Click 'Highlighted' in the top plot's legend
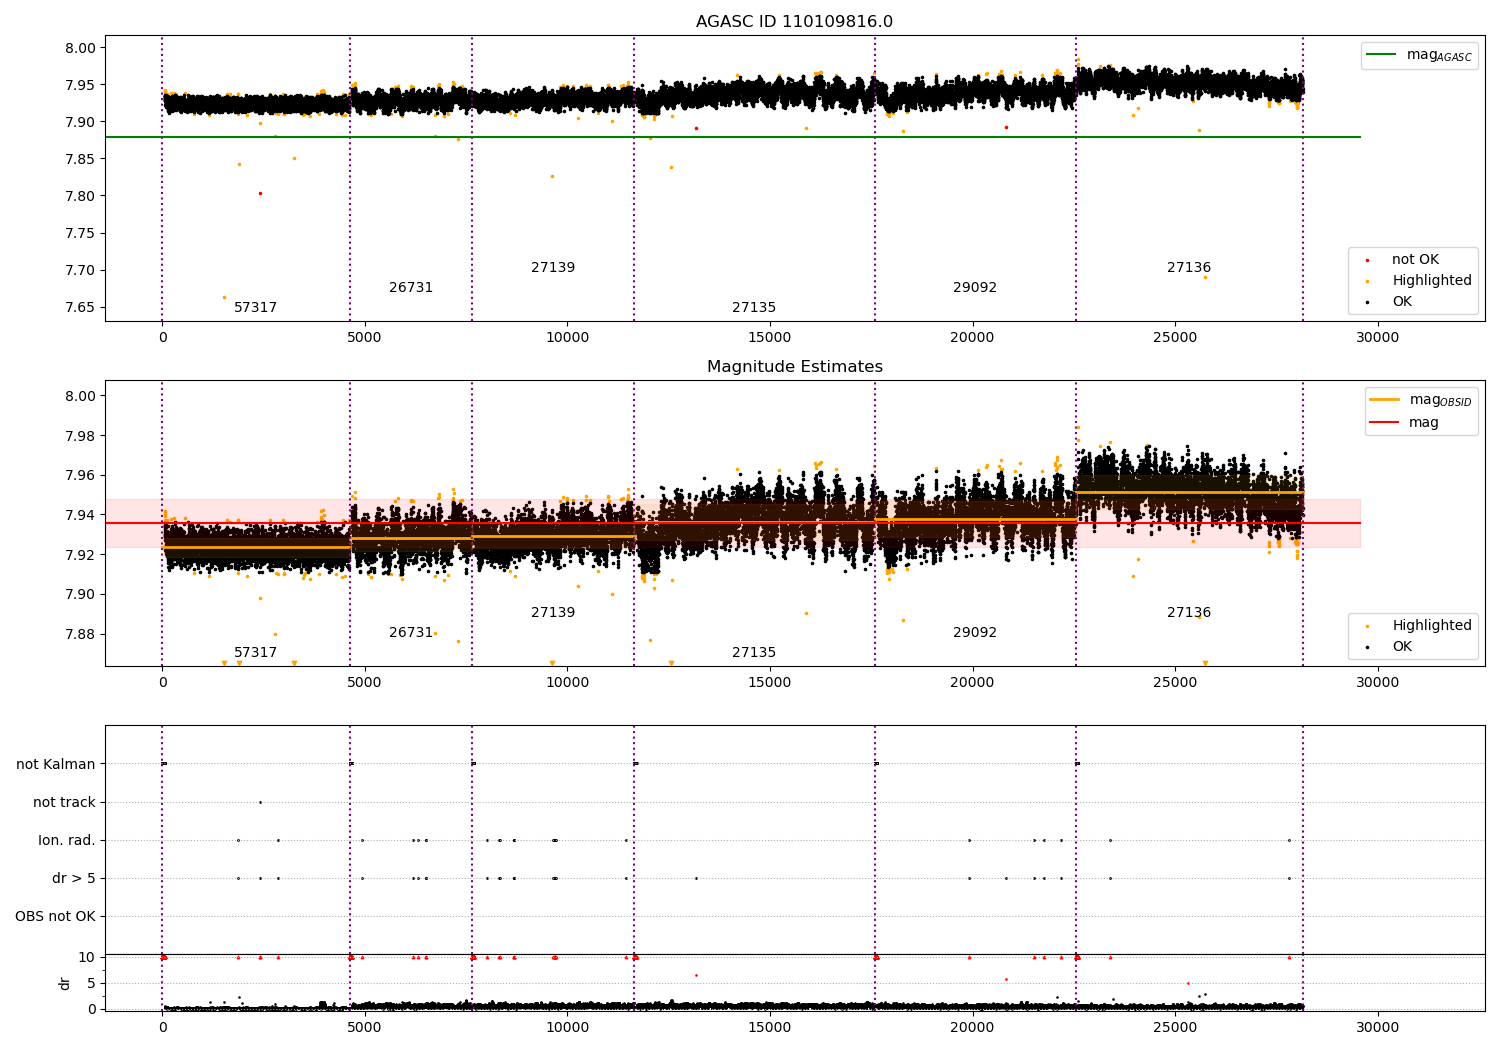The height and width of the screenshot is (1050, 1500). [x=1432, y=281]
